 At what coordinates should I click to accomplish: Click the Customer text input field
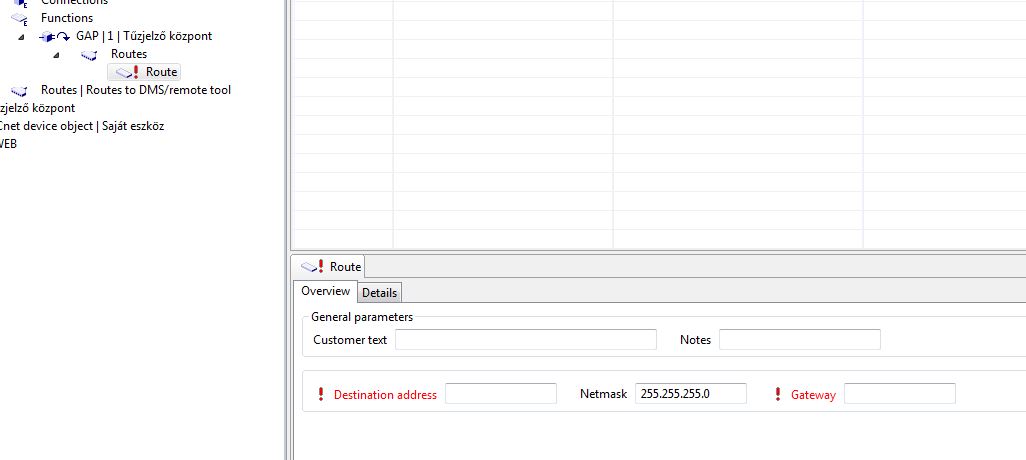pos(525,340)
